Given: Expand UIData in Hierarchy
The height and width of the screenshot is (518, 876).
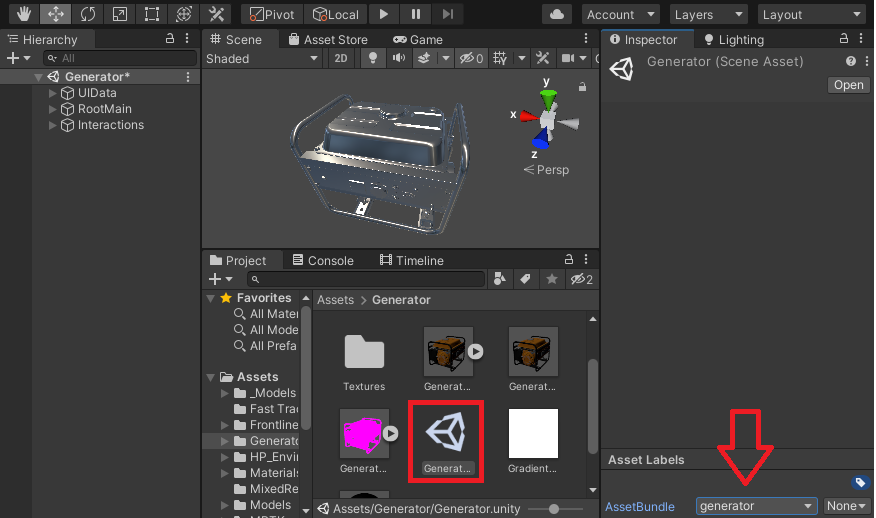Looking at the screenshot, I should (53, 93).
